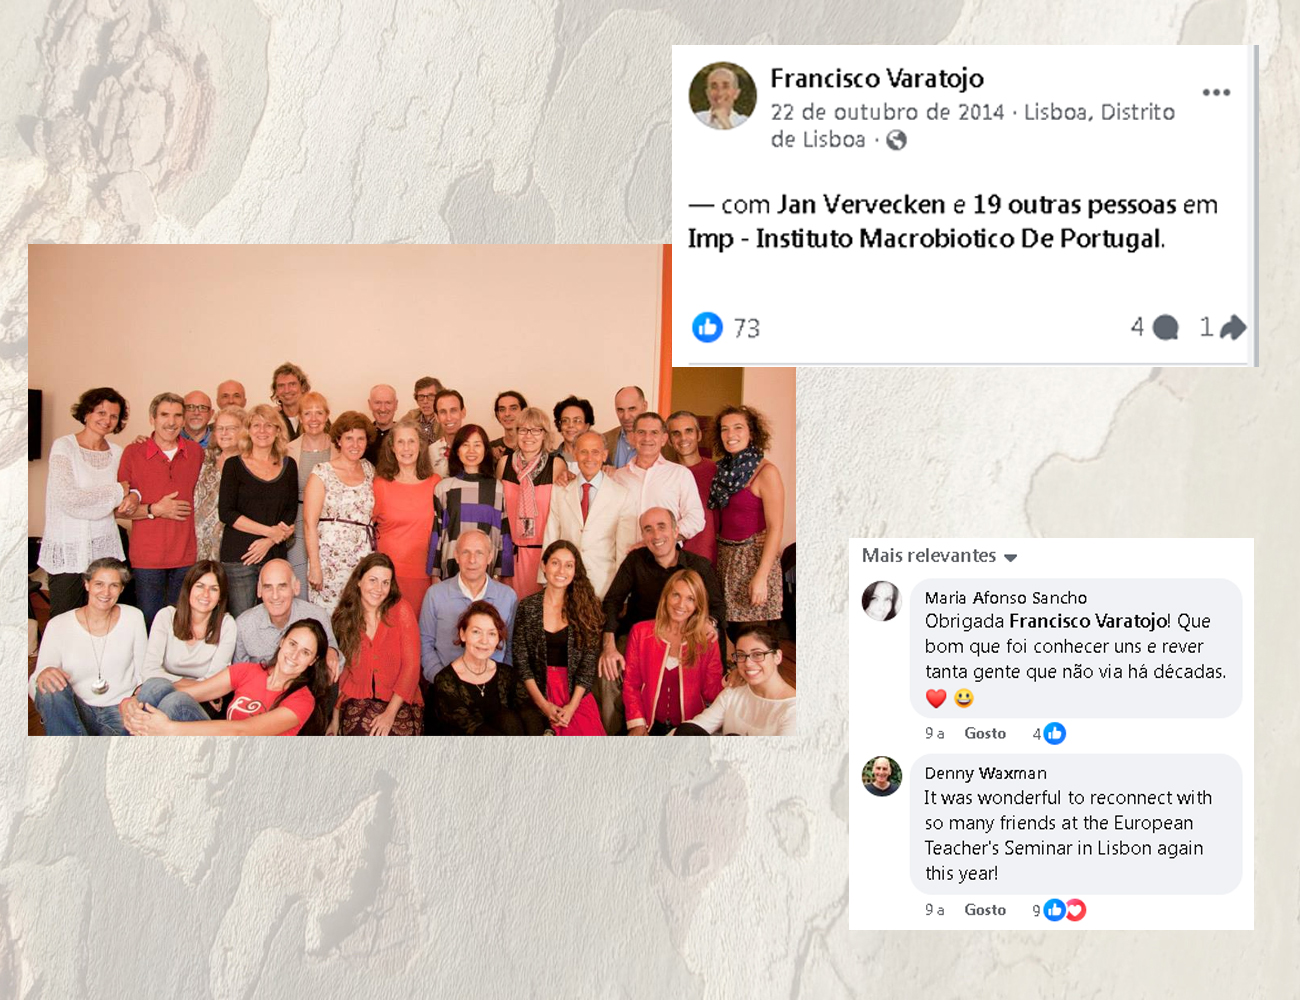Open the group photo
The width and height of the screenshot is (1300, 1000).
412,490
